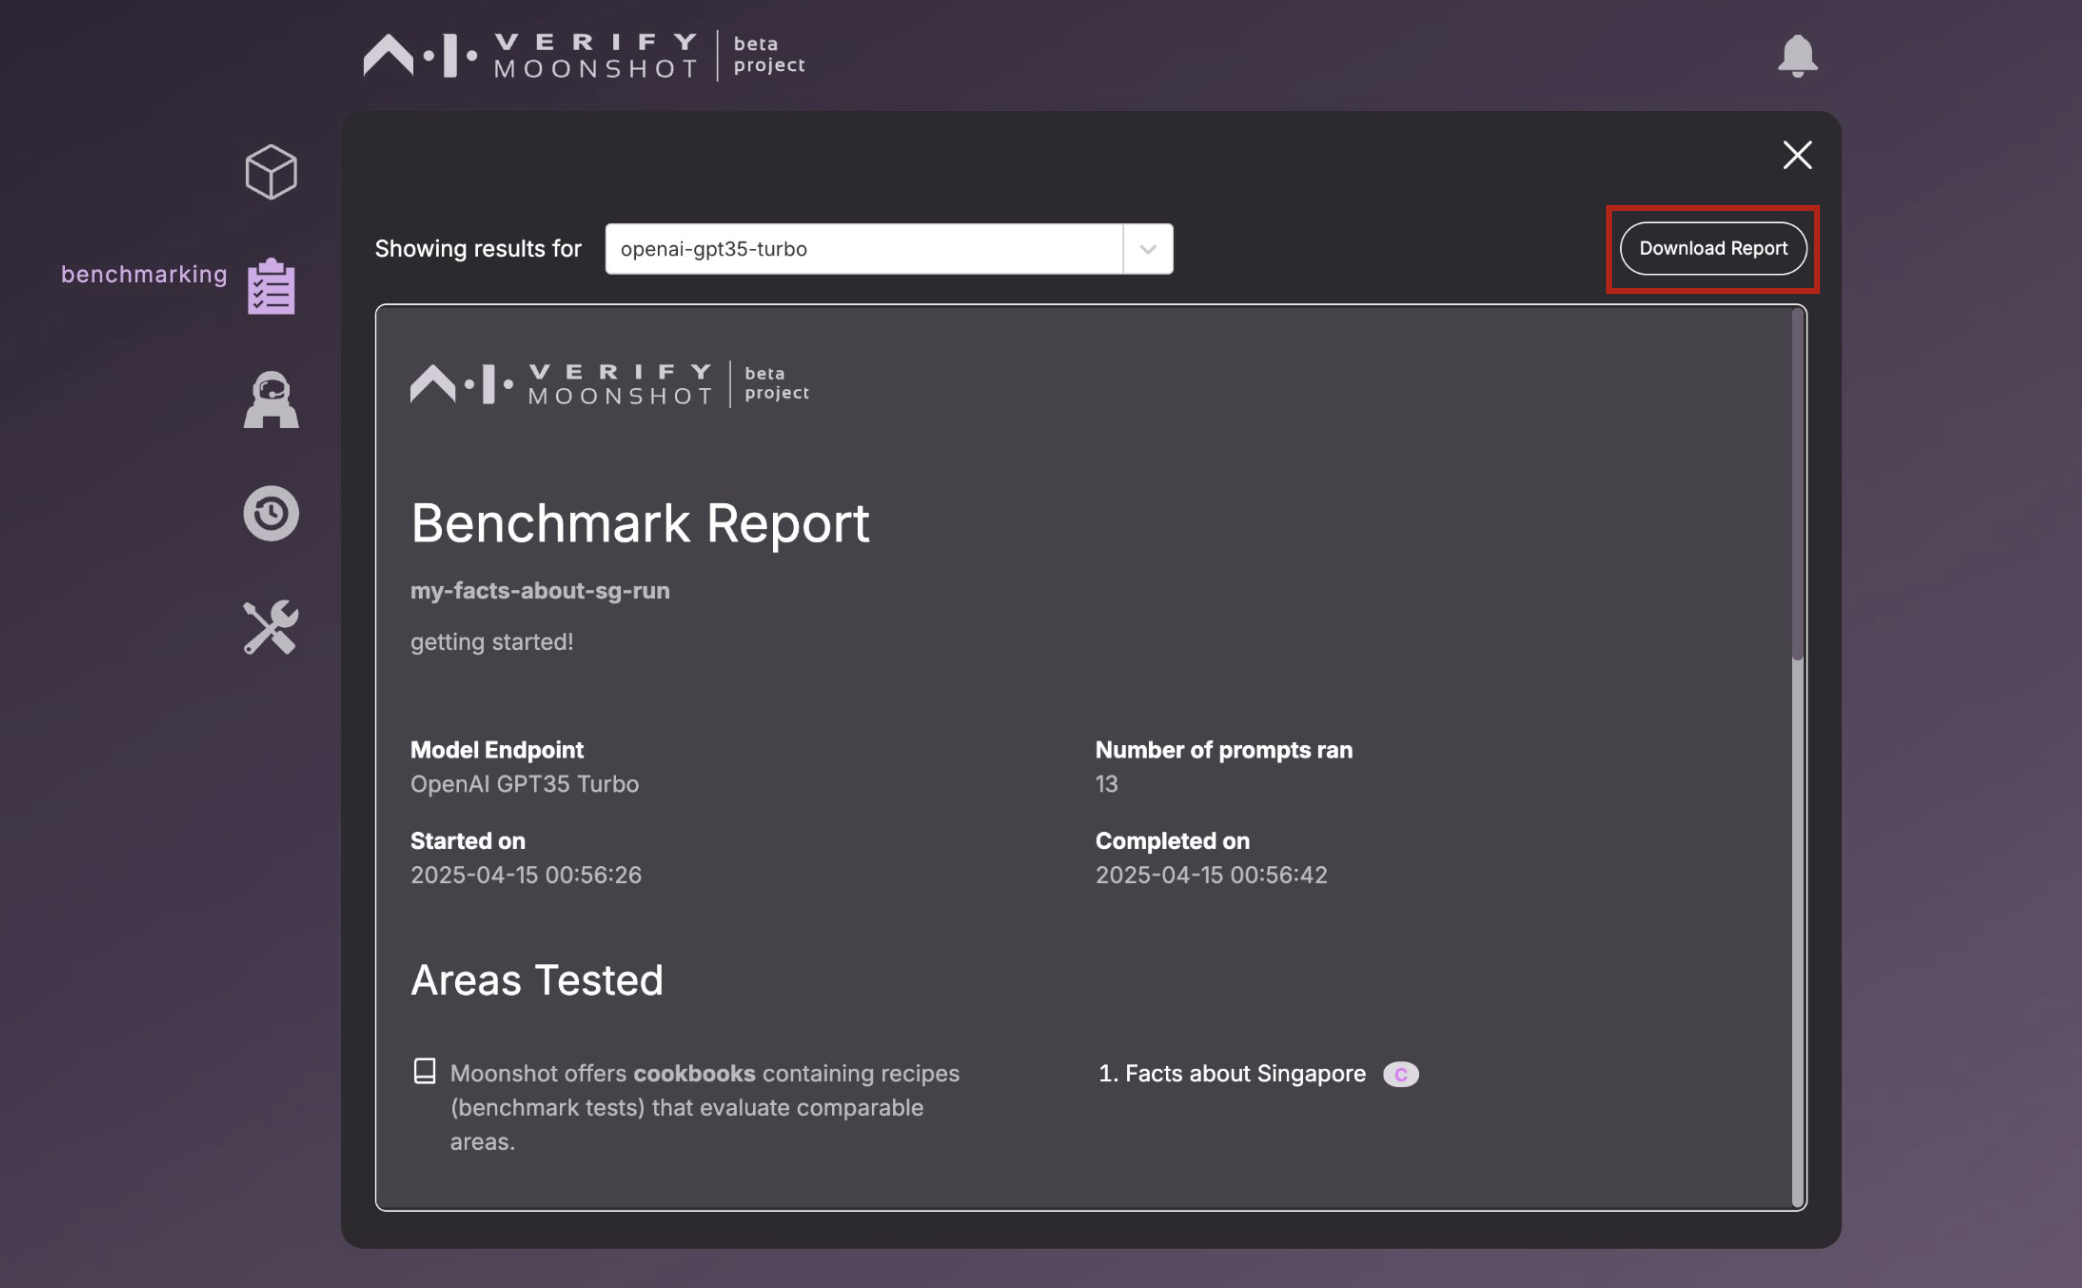
Task: Click the AI Verify Moonshot header logo
Action: [584, 56]
